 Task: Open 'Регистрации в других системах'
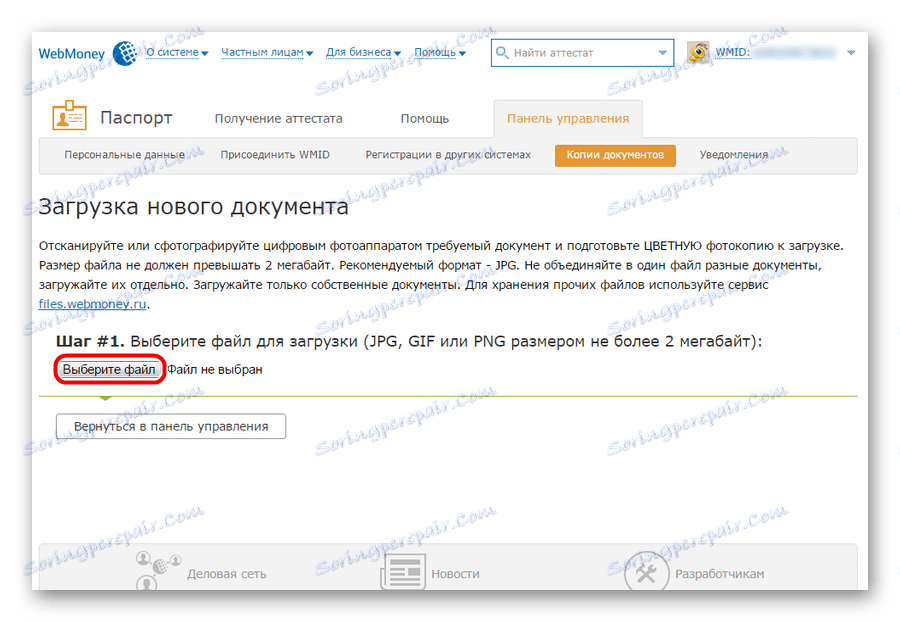(448, 155)
